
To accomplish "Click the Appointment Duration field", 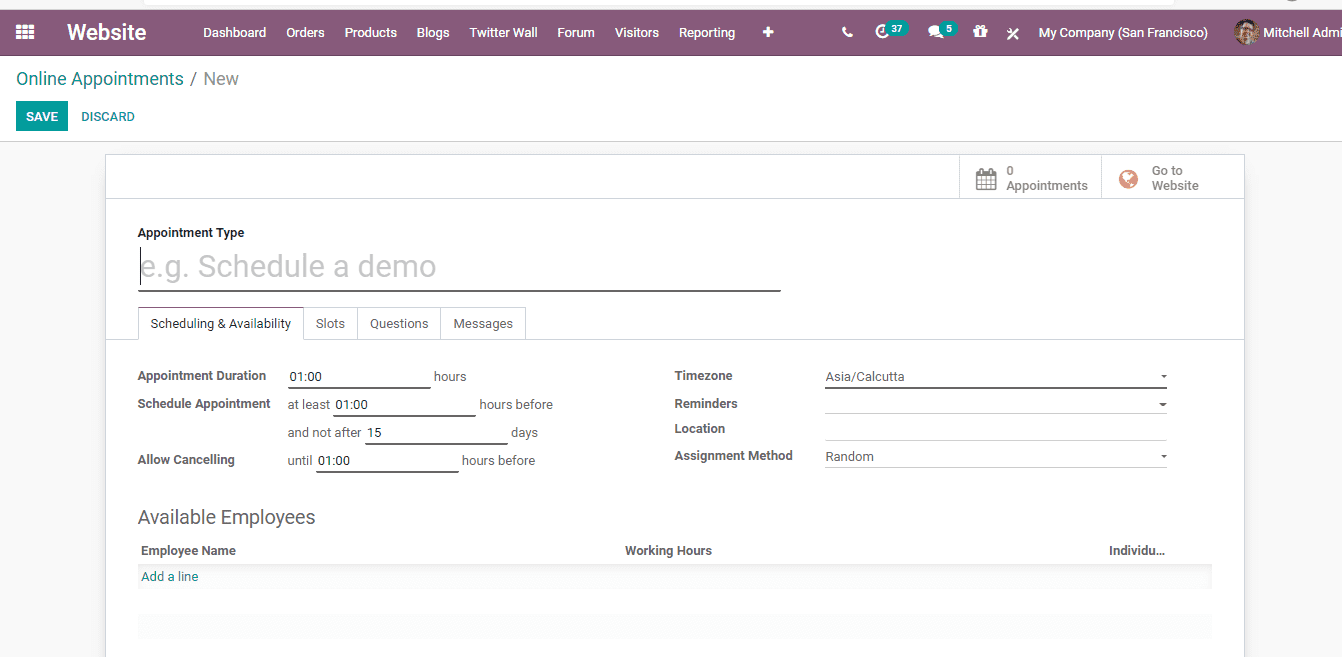I will [359, 377].
